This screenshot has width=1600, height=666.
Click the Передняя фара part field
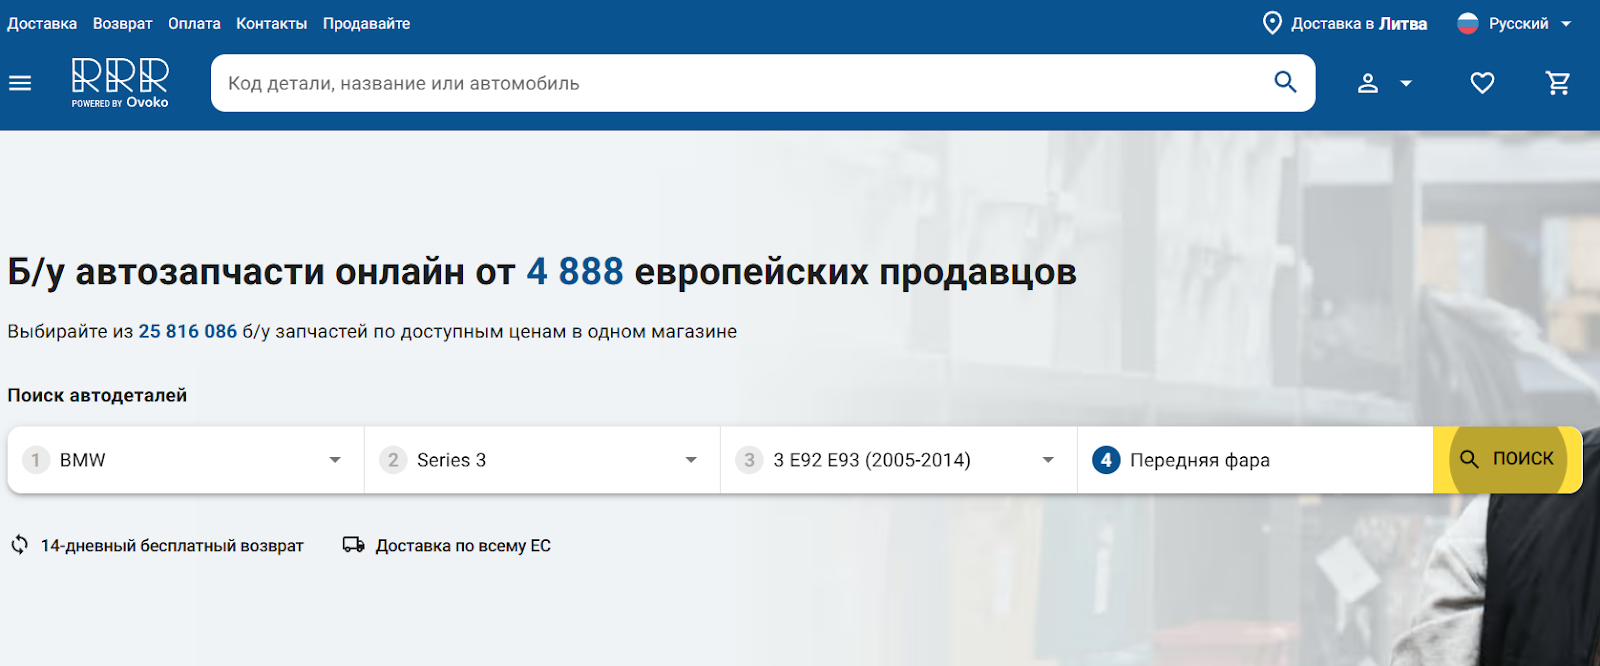[x=1255, y=460]
